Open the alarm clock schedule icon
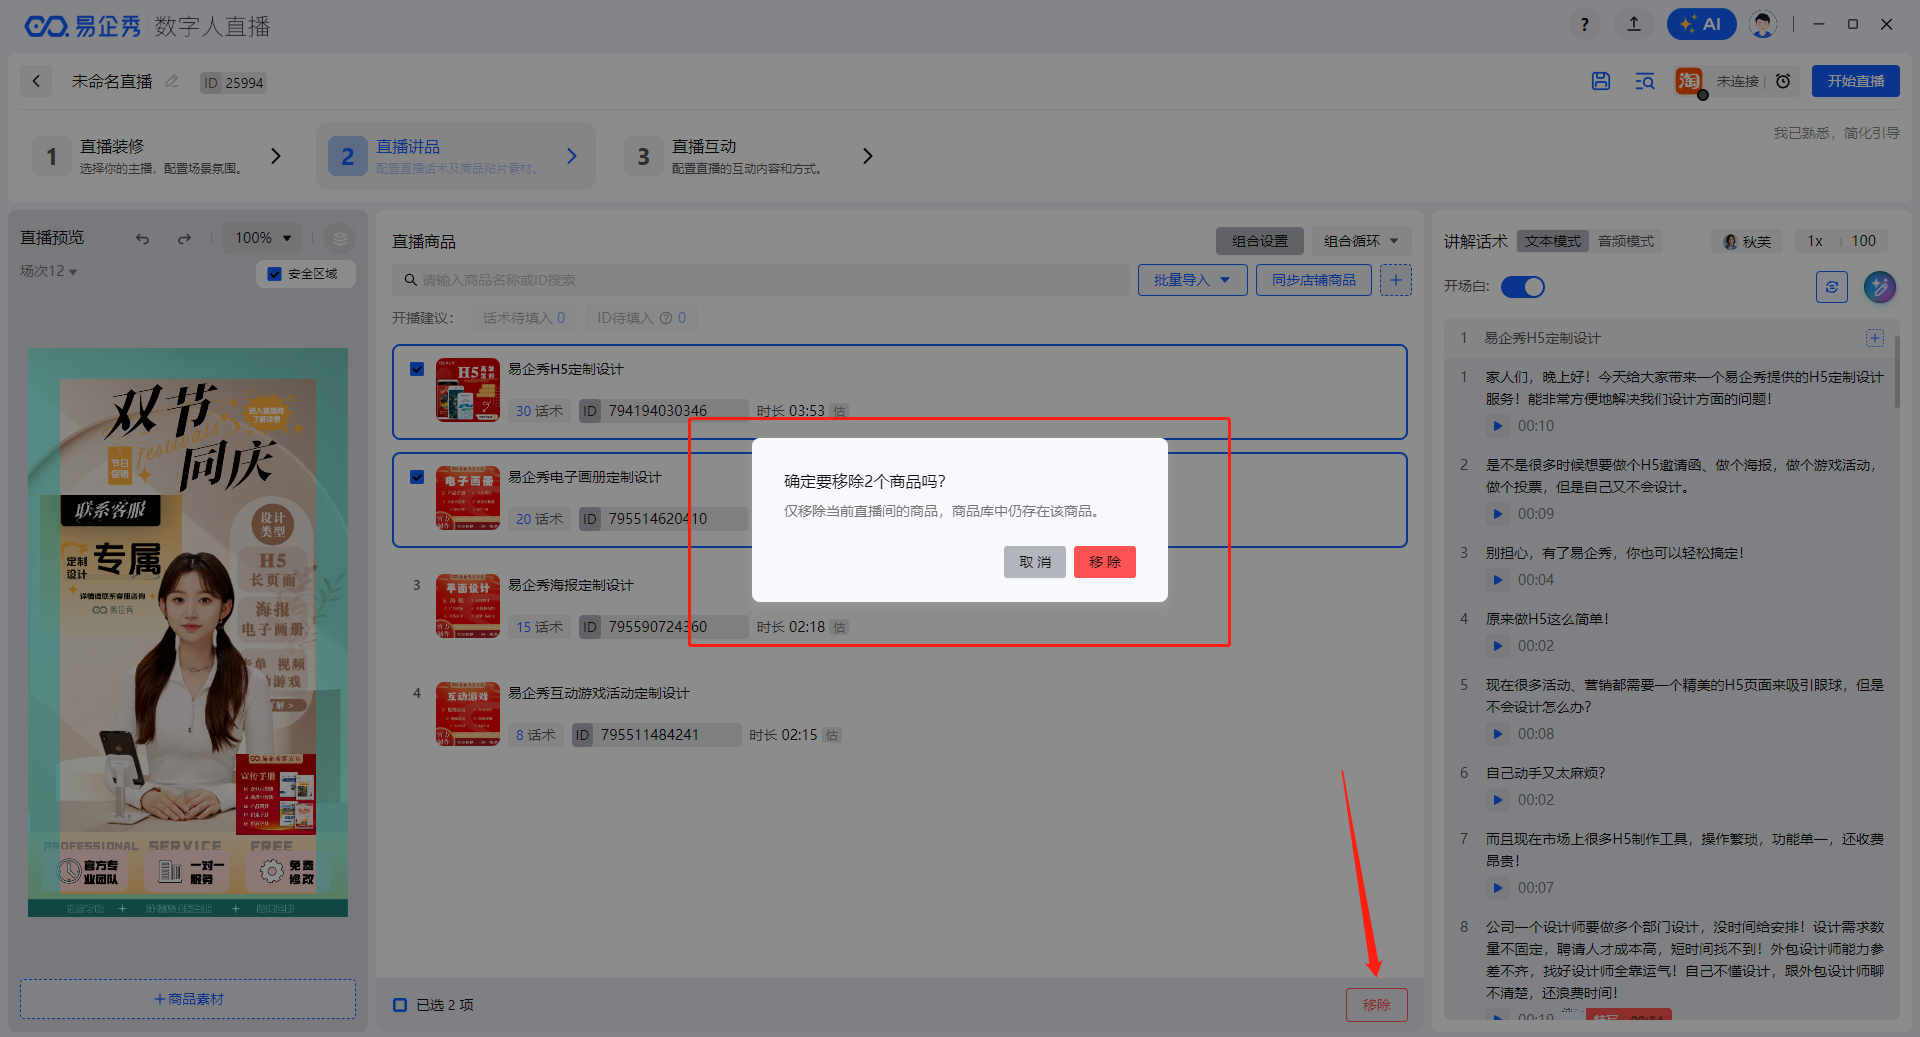This screenshot has width=1920, height=1037. (x=1783, y=81)
